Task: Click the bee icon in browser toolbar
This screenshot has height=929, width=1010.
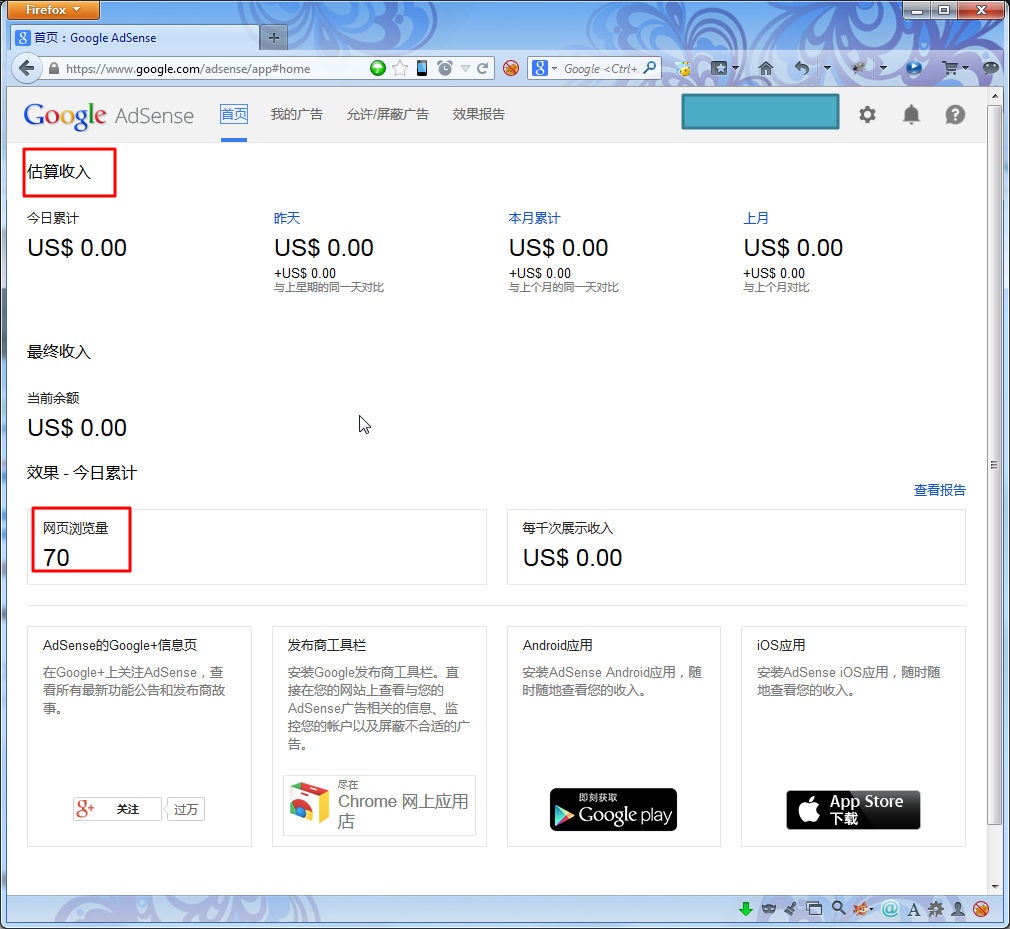Action: pos(683,68)
